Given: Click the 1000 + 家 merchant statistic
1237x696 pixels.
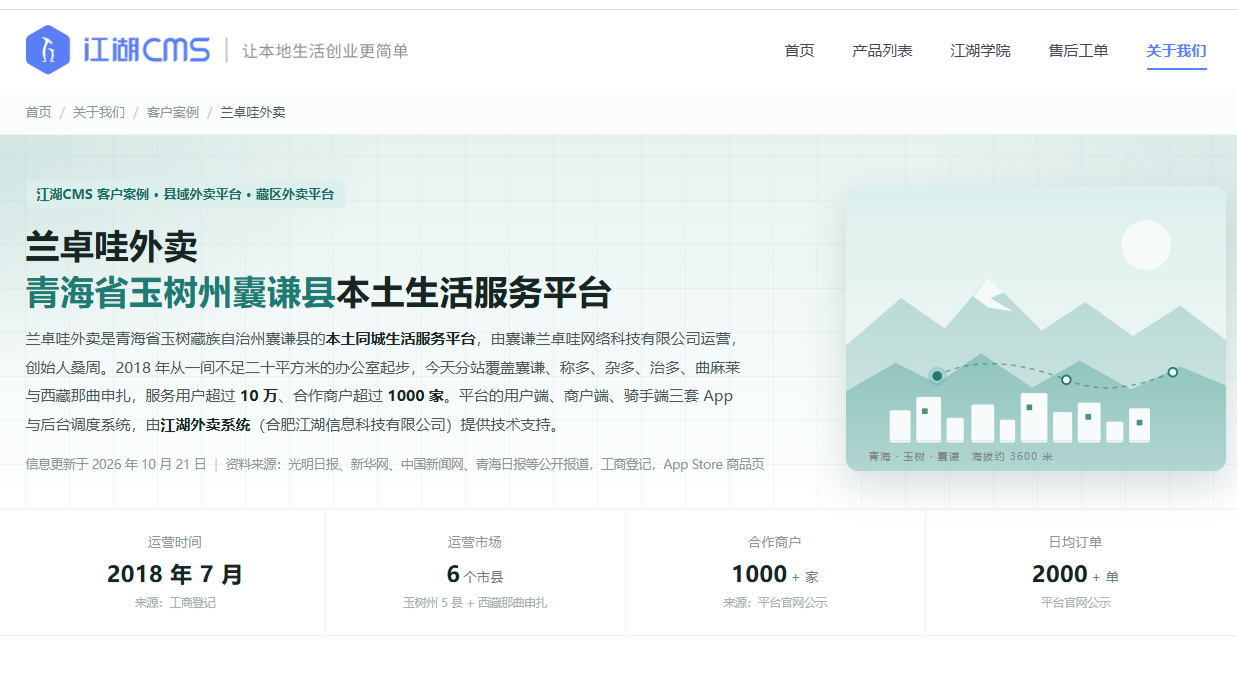Looking at the screenshot, I should (775, 574).
